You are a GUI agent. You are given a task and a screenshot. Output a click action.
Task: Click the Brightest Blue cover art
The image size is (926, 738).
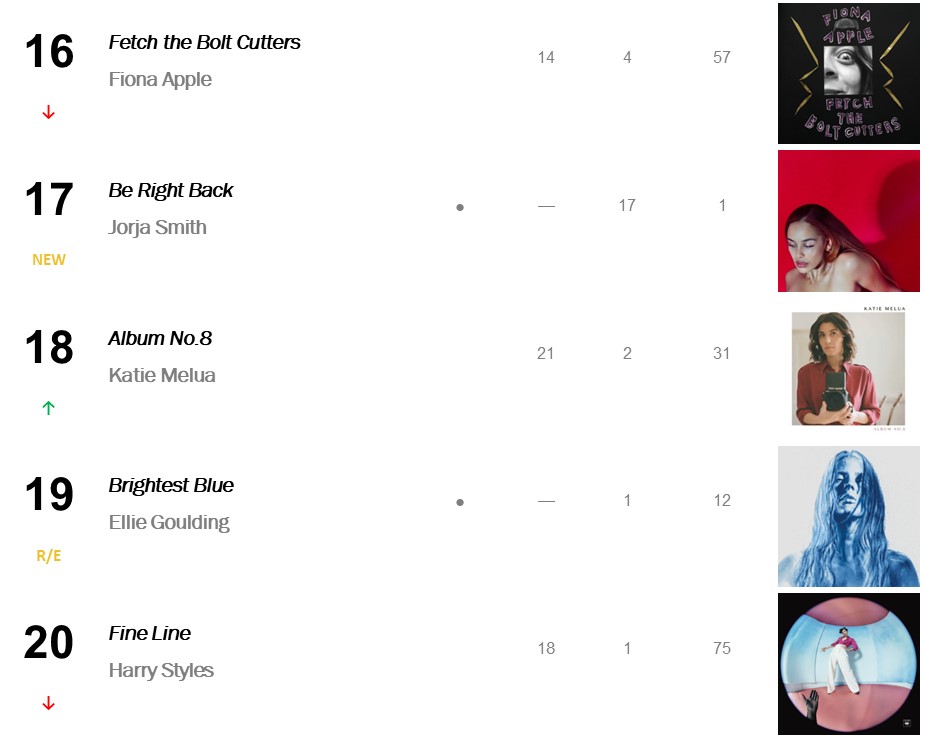pyautogui.click(x=848, y=516)
